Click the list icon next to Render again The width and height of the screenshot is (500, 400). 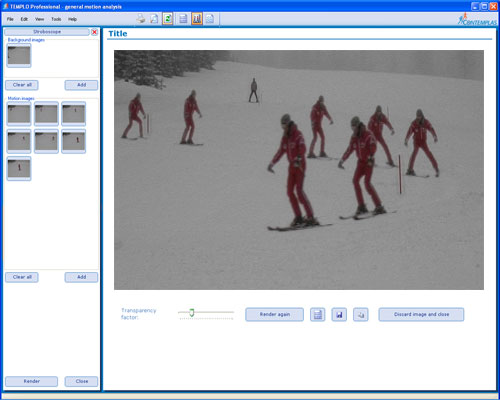318,314
